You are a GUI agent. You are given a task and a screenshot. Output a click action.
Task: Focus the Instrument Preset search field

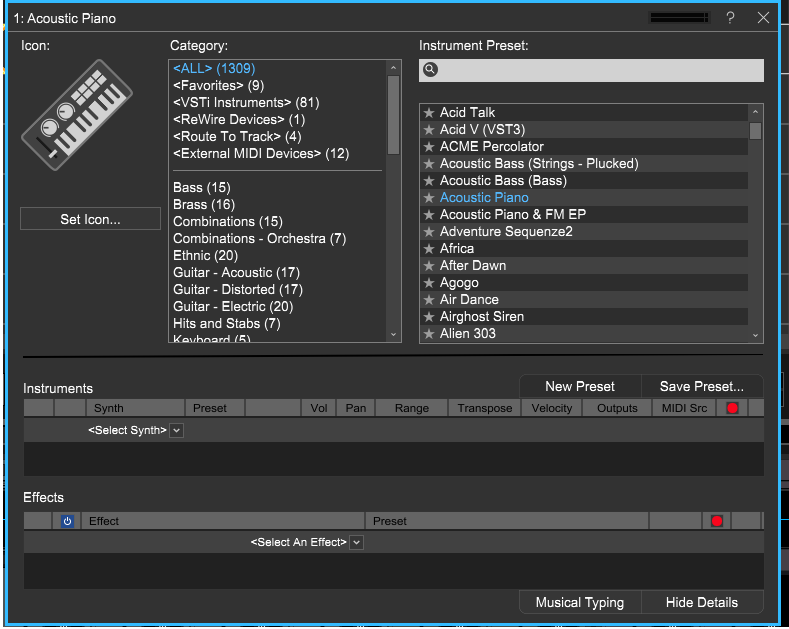tap(591, 70)
